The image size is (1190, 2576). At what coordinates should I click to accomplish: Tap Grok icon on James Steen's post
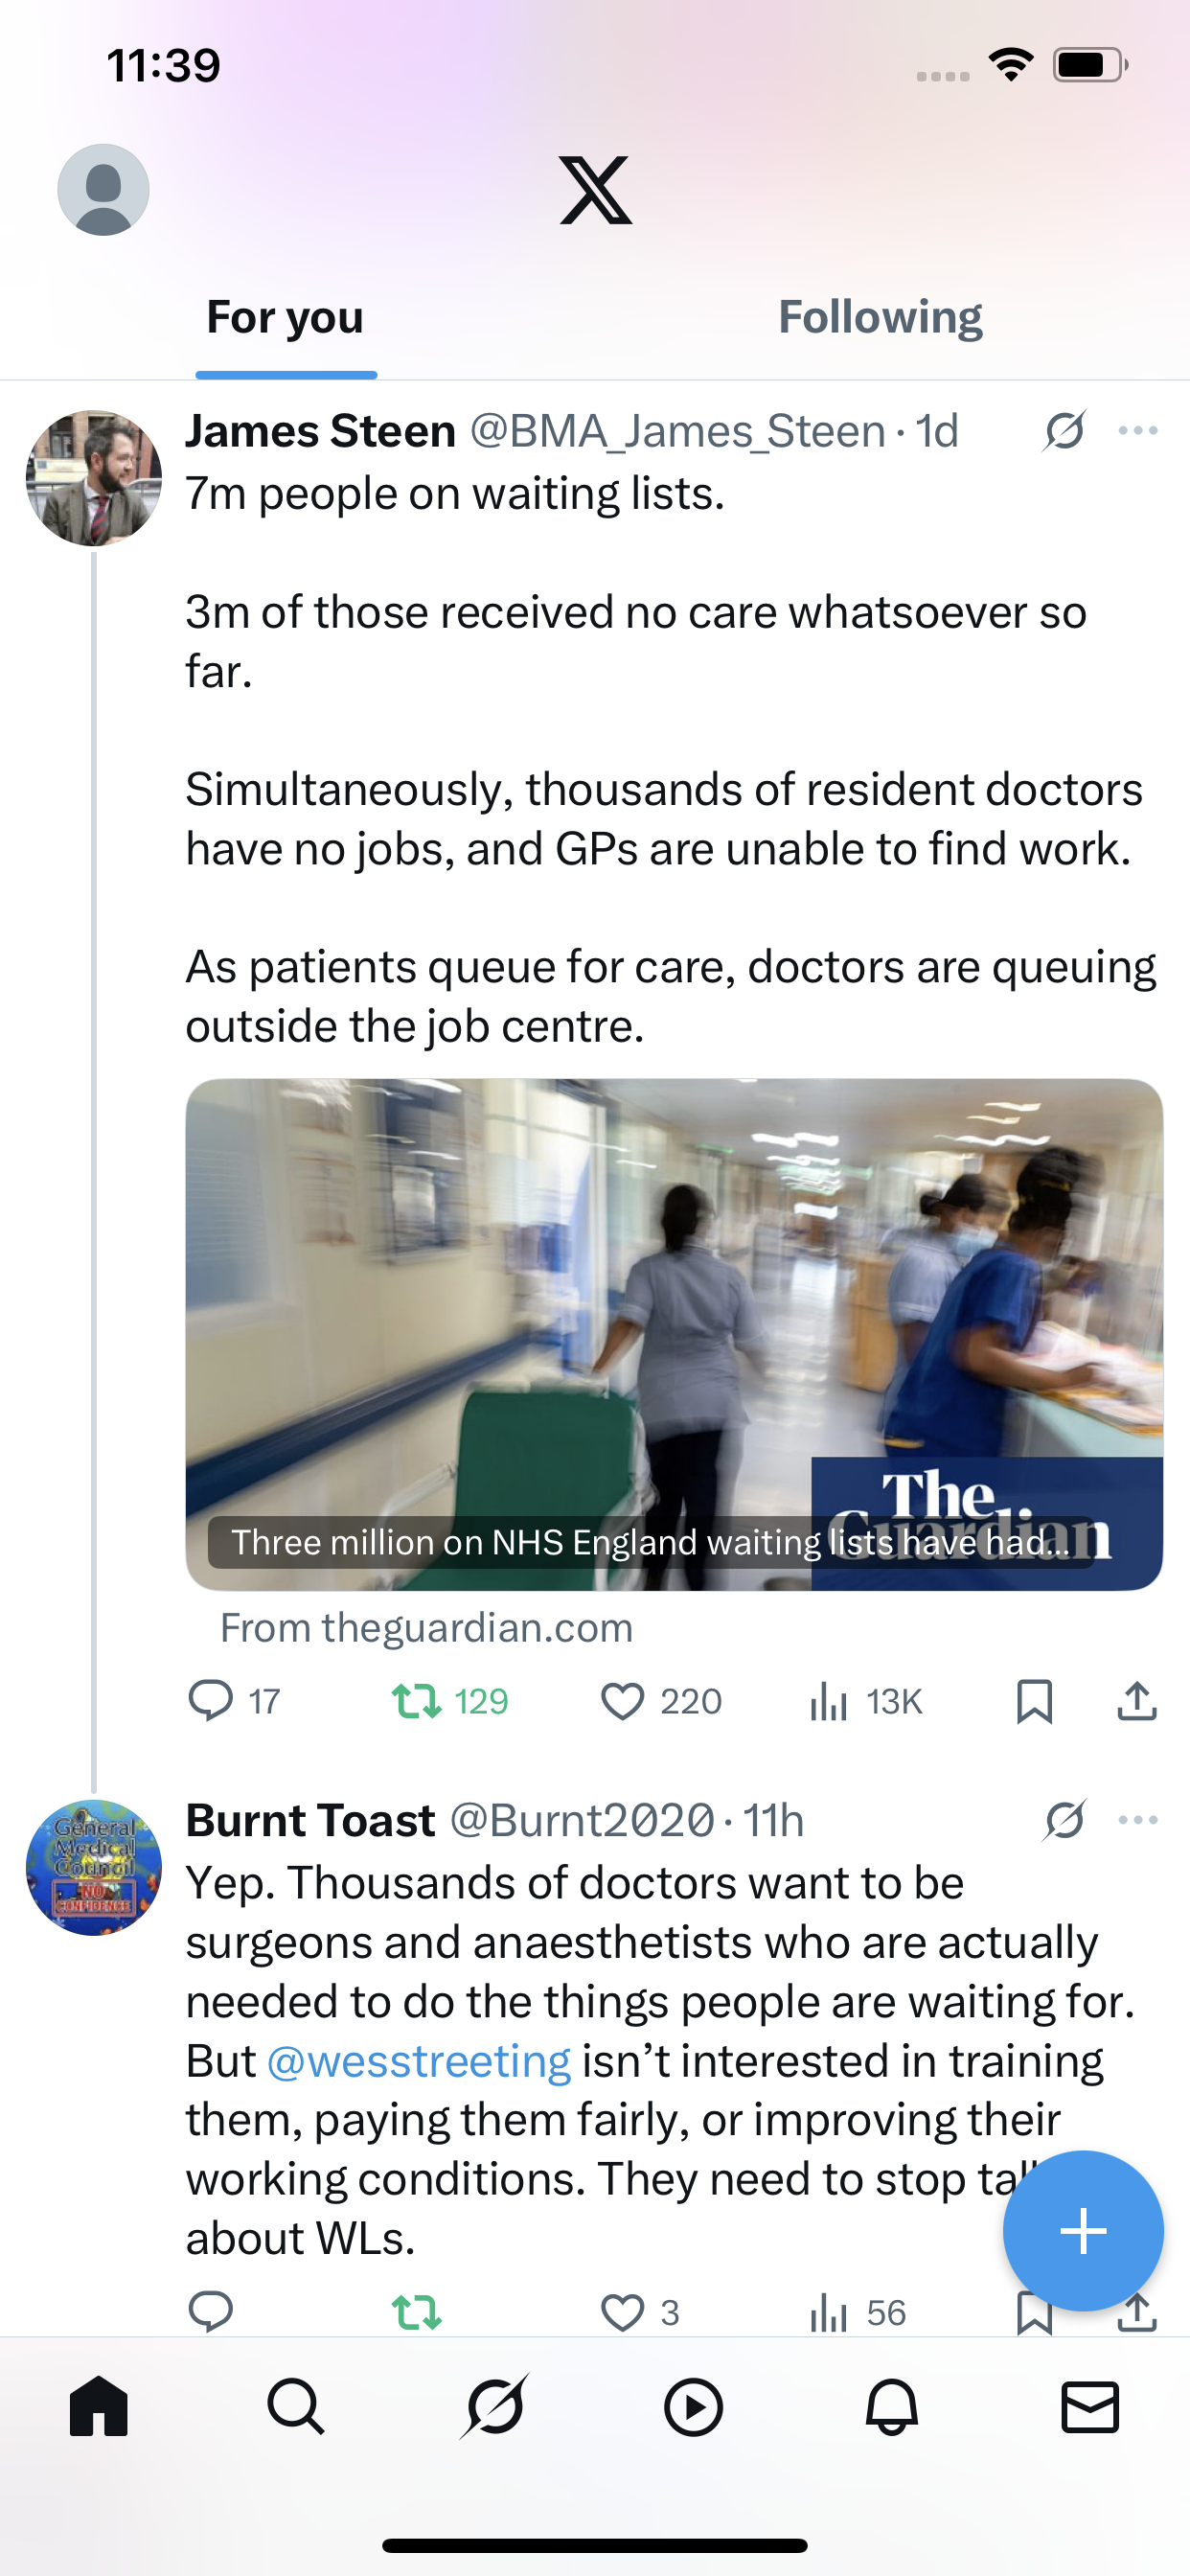[1064, 431]
